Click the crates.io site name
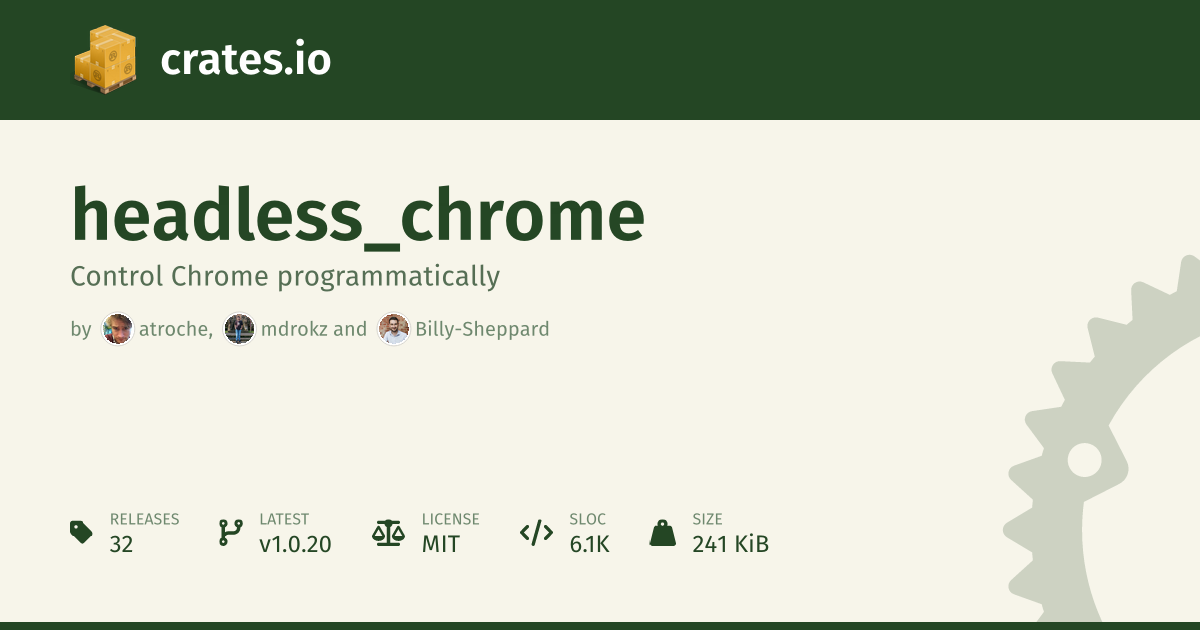1200x630 pixels. pyautogui.click(x=245, y=60)
